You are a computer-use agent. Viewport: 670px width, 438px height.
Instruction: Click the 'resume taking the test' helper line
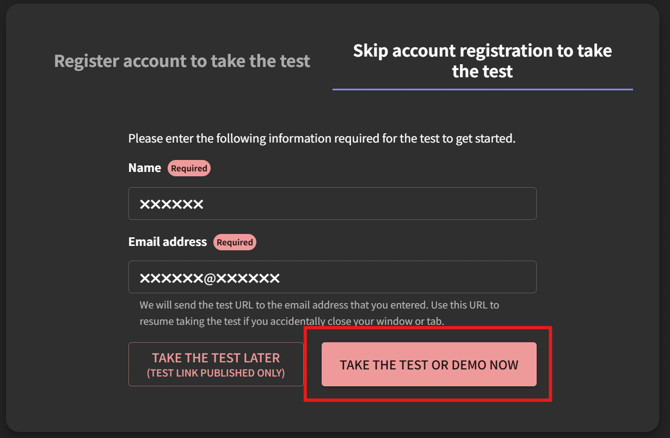coord(292,321)
